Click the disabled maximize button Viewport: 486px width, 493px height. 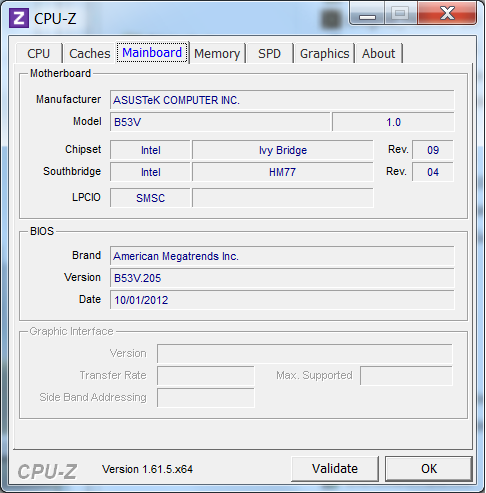[401, 14]
